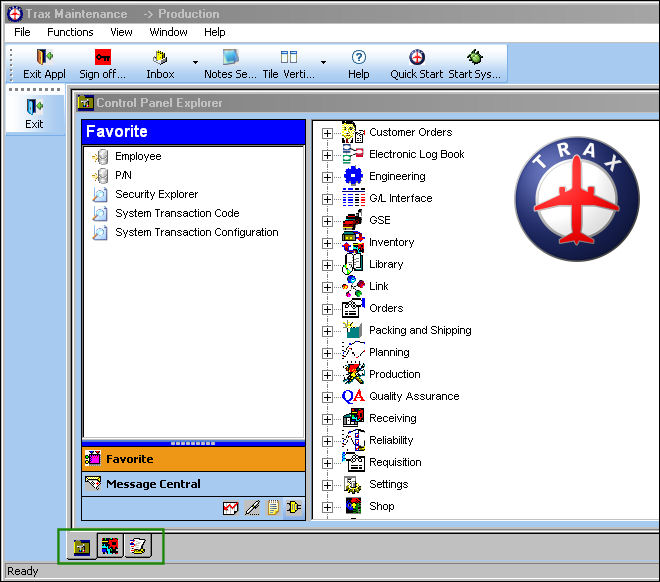Screen dimensions: 660x582
Task: Open the Inbox toolbar icon
Action: (160, 57)
